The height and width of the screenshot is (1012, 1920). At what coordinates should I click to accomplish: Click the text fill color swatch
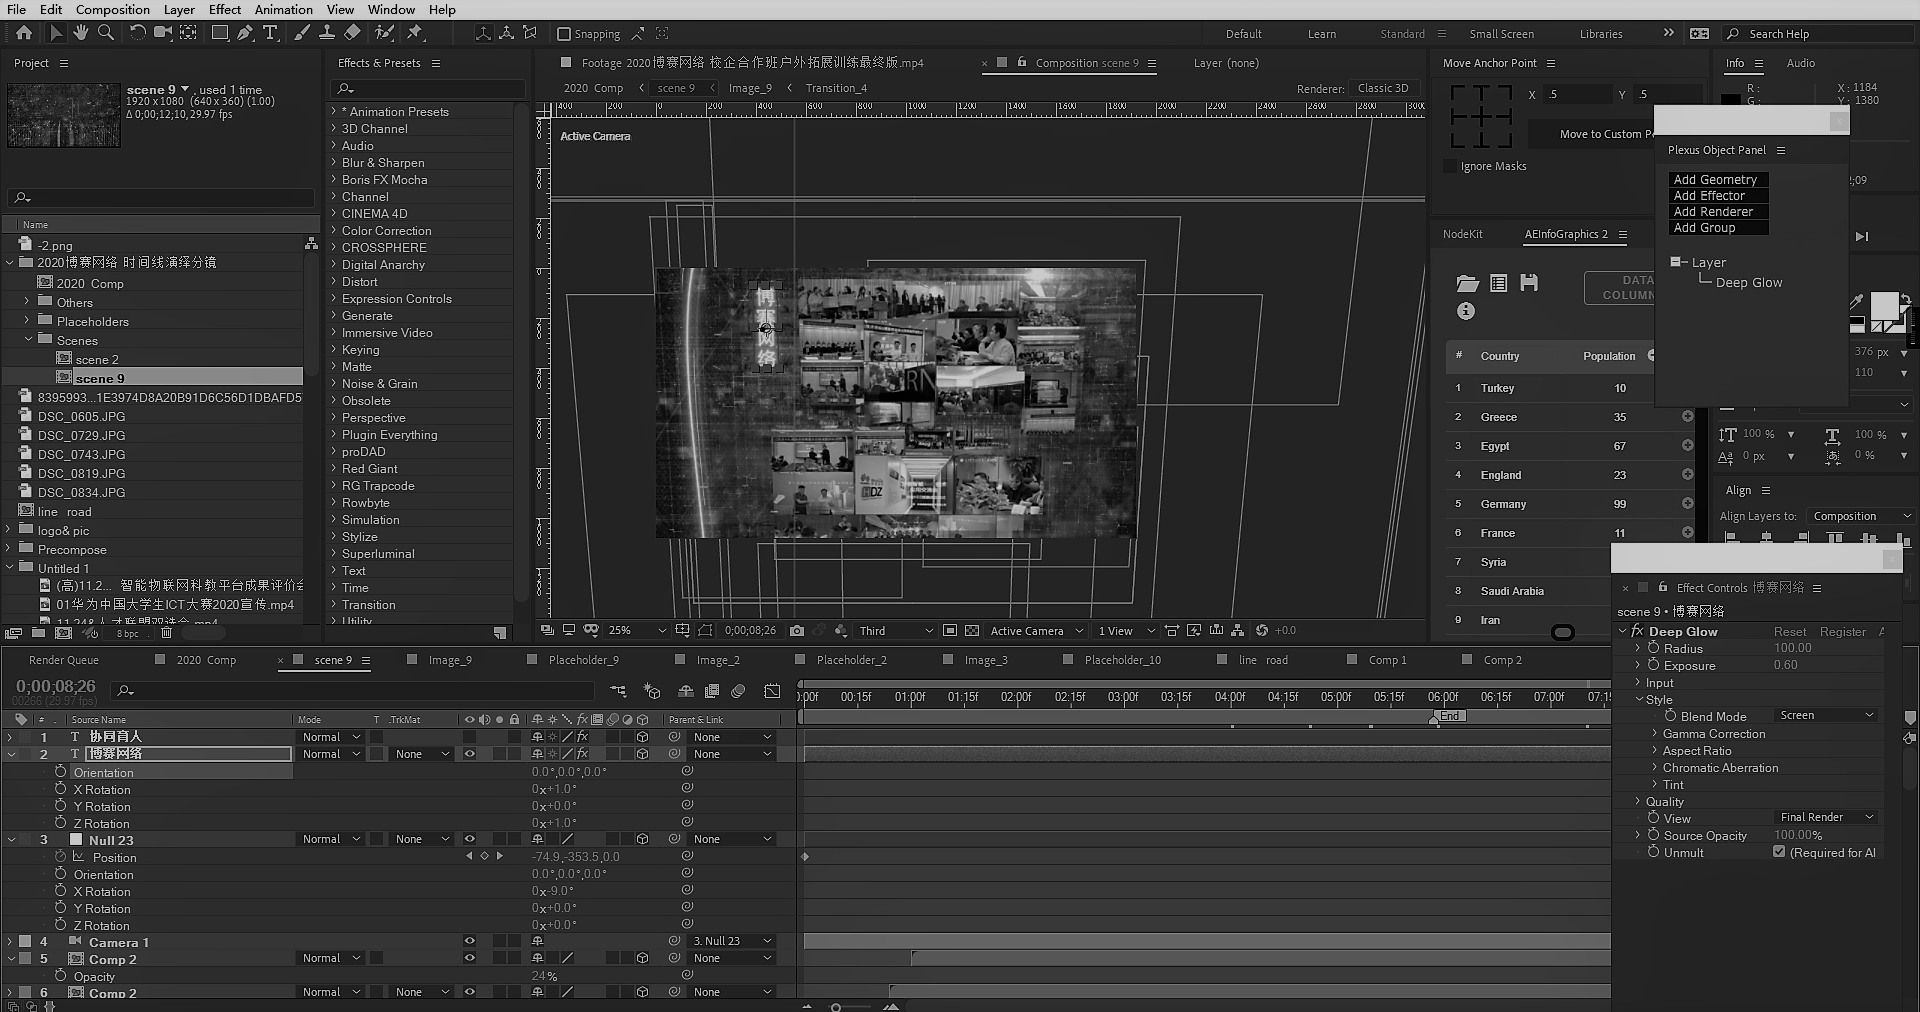click(x=1884, y=307)
